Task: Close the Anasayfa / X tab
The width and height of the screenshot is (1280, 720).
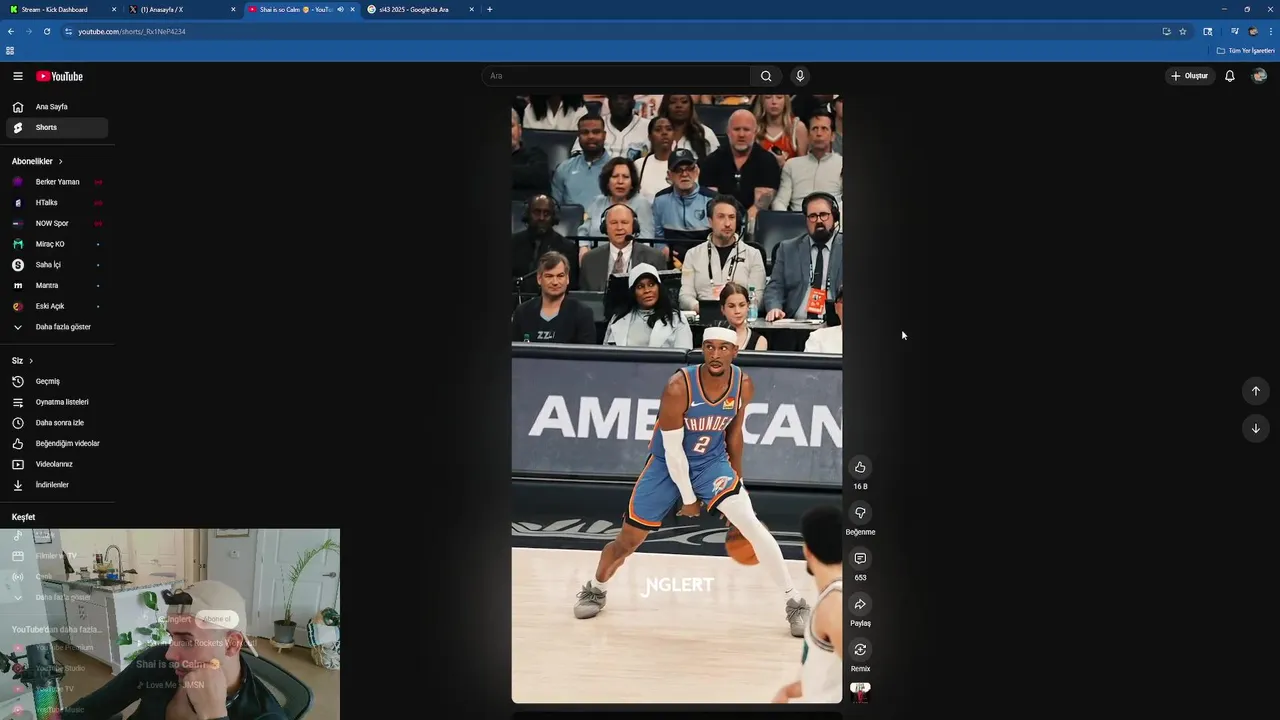Action: point(233,9)
